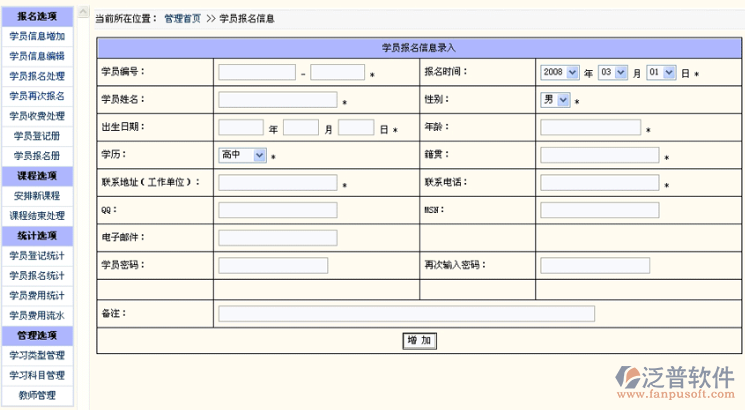Click the 籍贯 input field
This screenshot has height=410, width=745.
[599, 155]
